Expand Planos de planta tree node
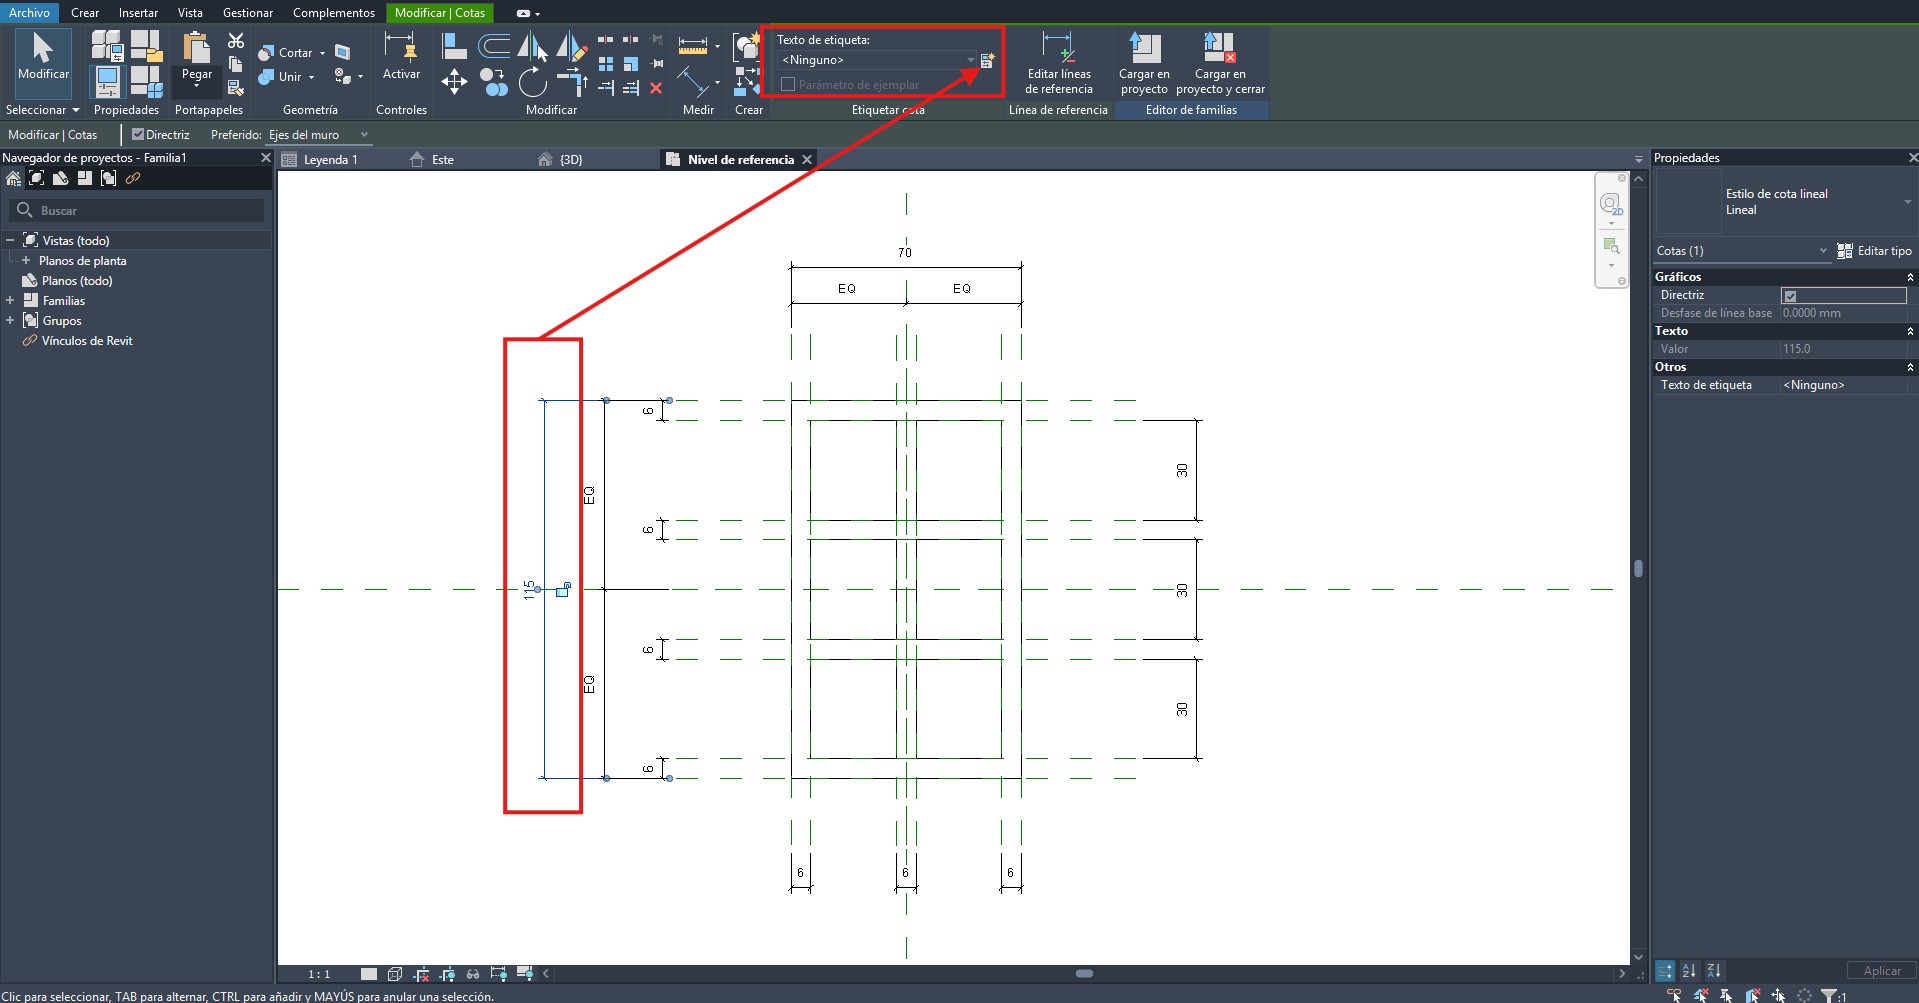Screen dimensions: 1919x1003 (26, 261)
